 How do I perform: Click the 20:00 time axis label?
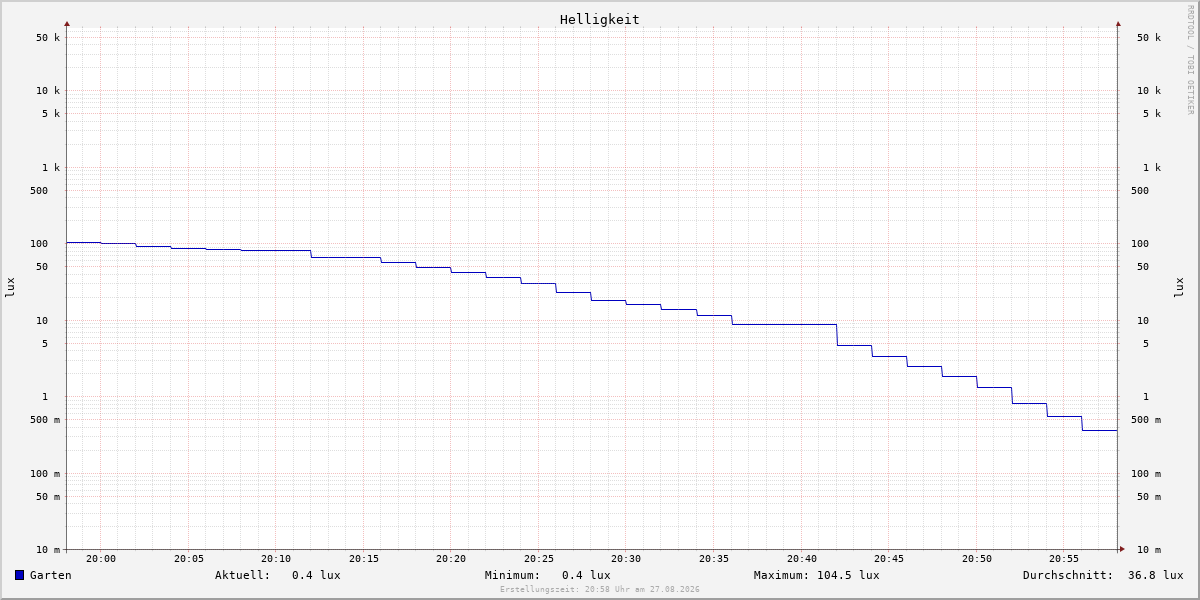click(x=101, y=559)
